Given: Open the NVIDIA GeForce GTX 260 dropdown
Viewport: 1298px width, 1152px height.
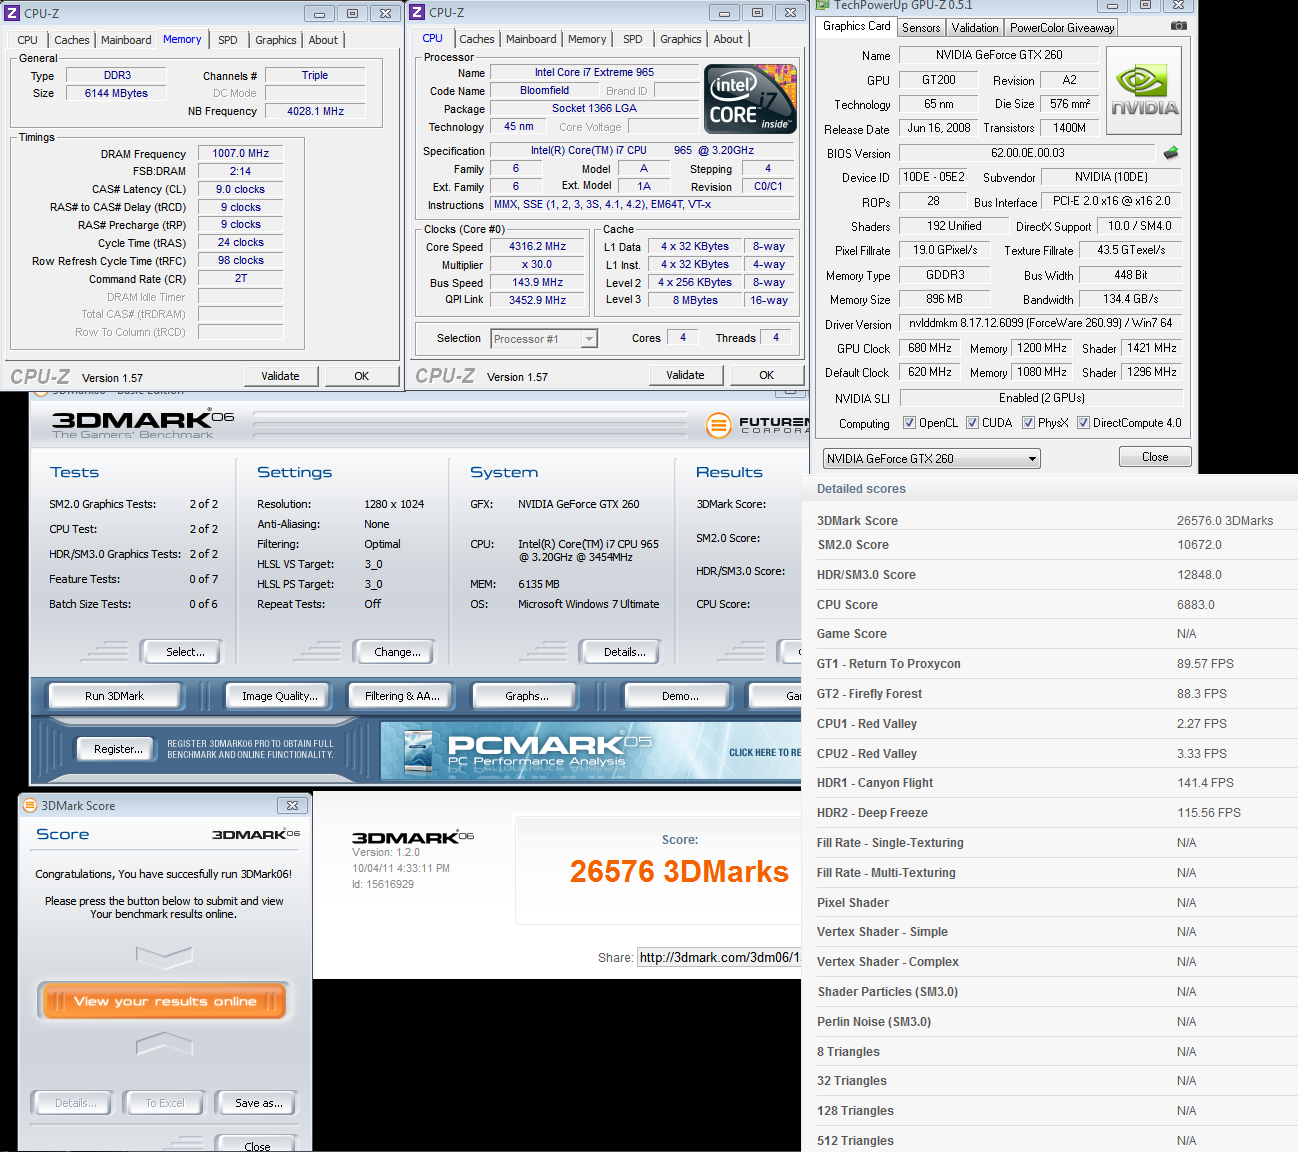Looking at the screenshot, I should 932,459.
